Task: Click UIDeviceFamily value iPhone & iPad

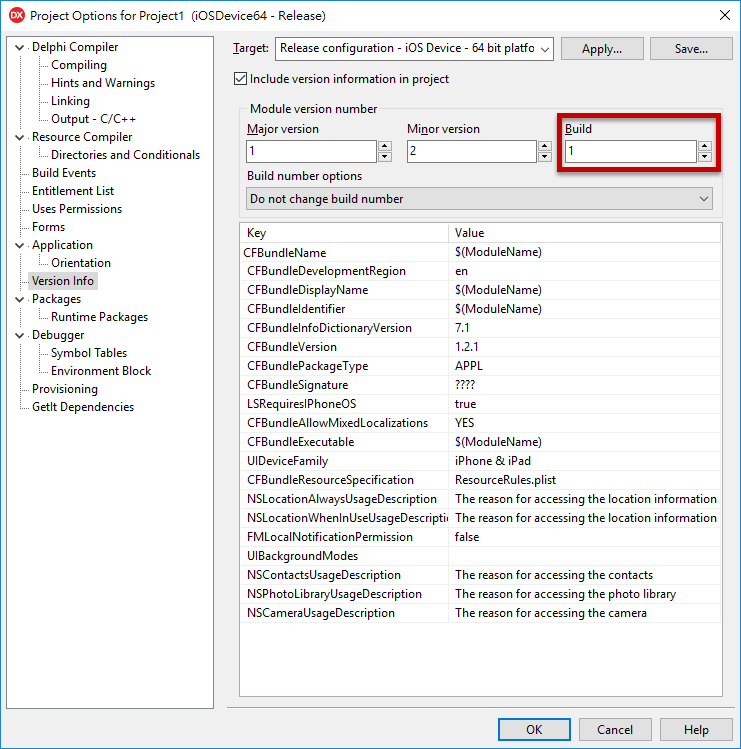Action: pos(584,461)
